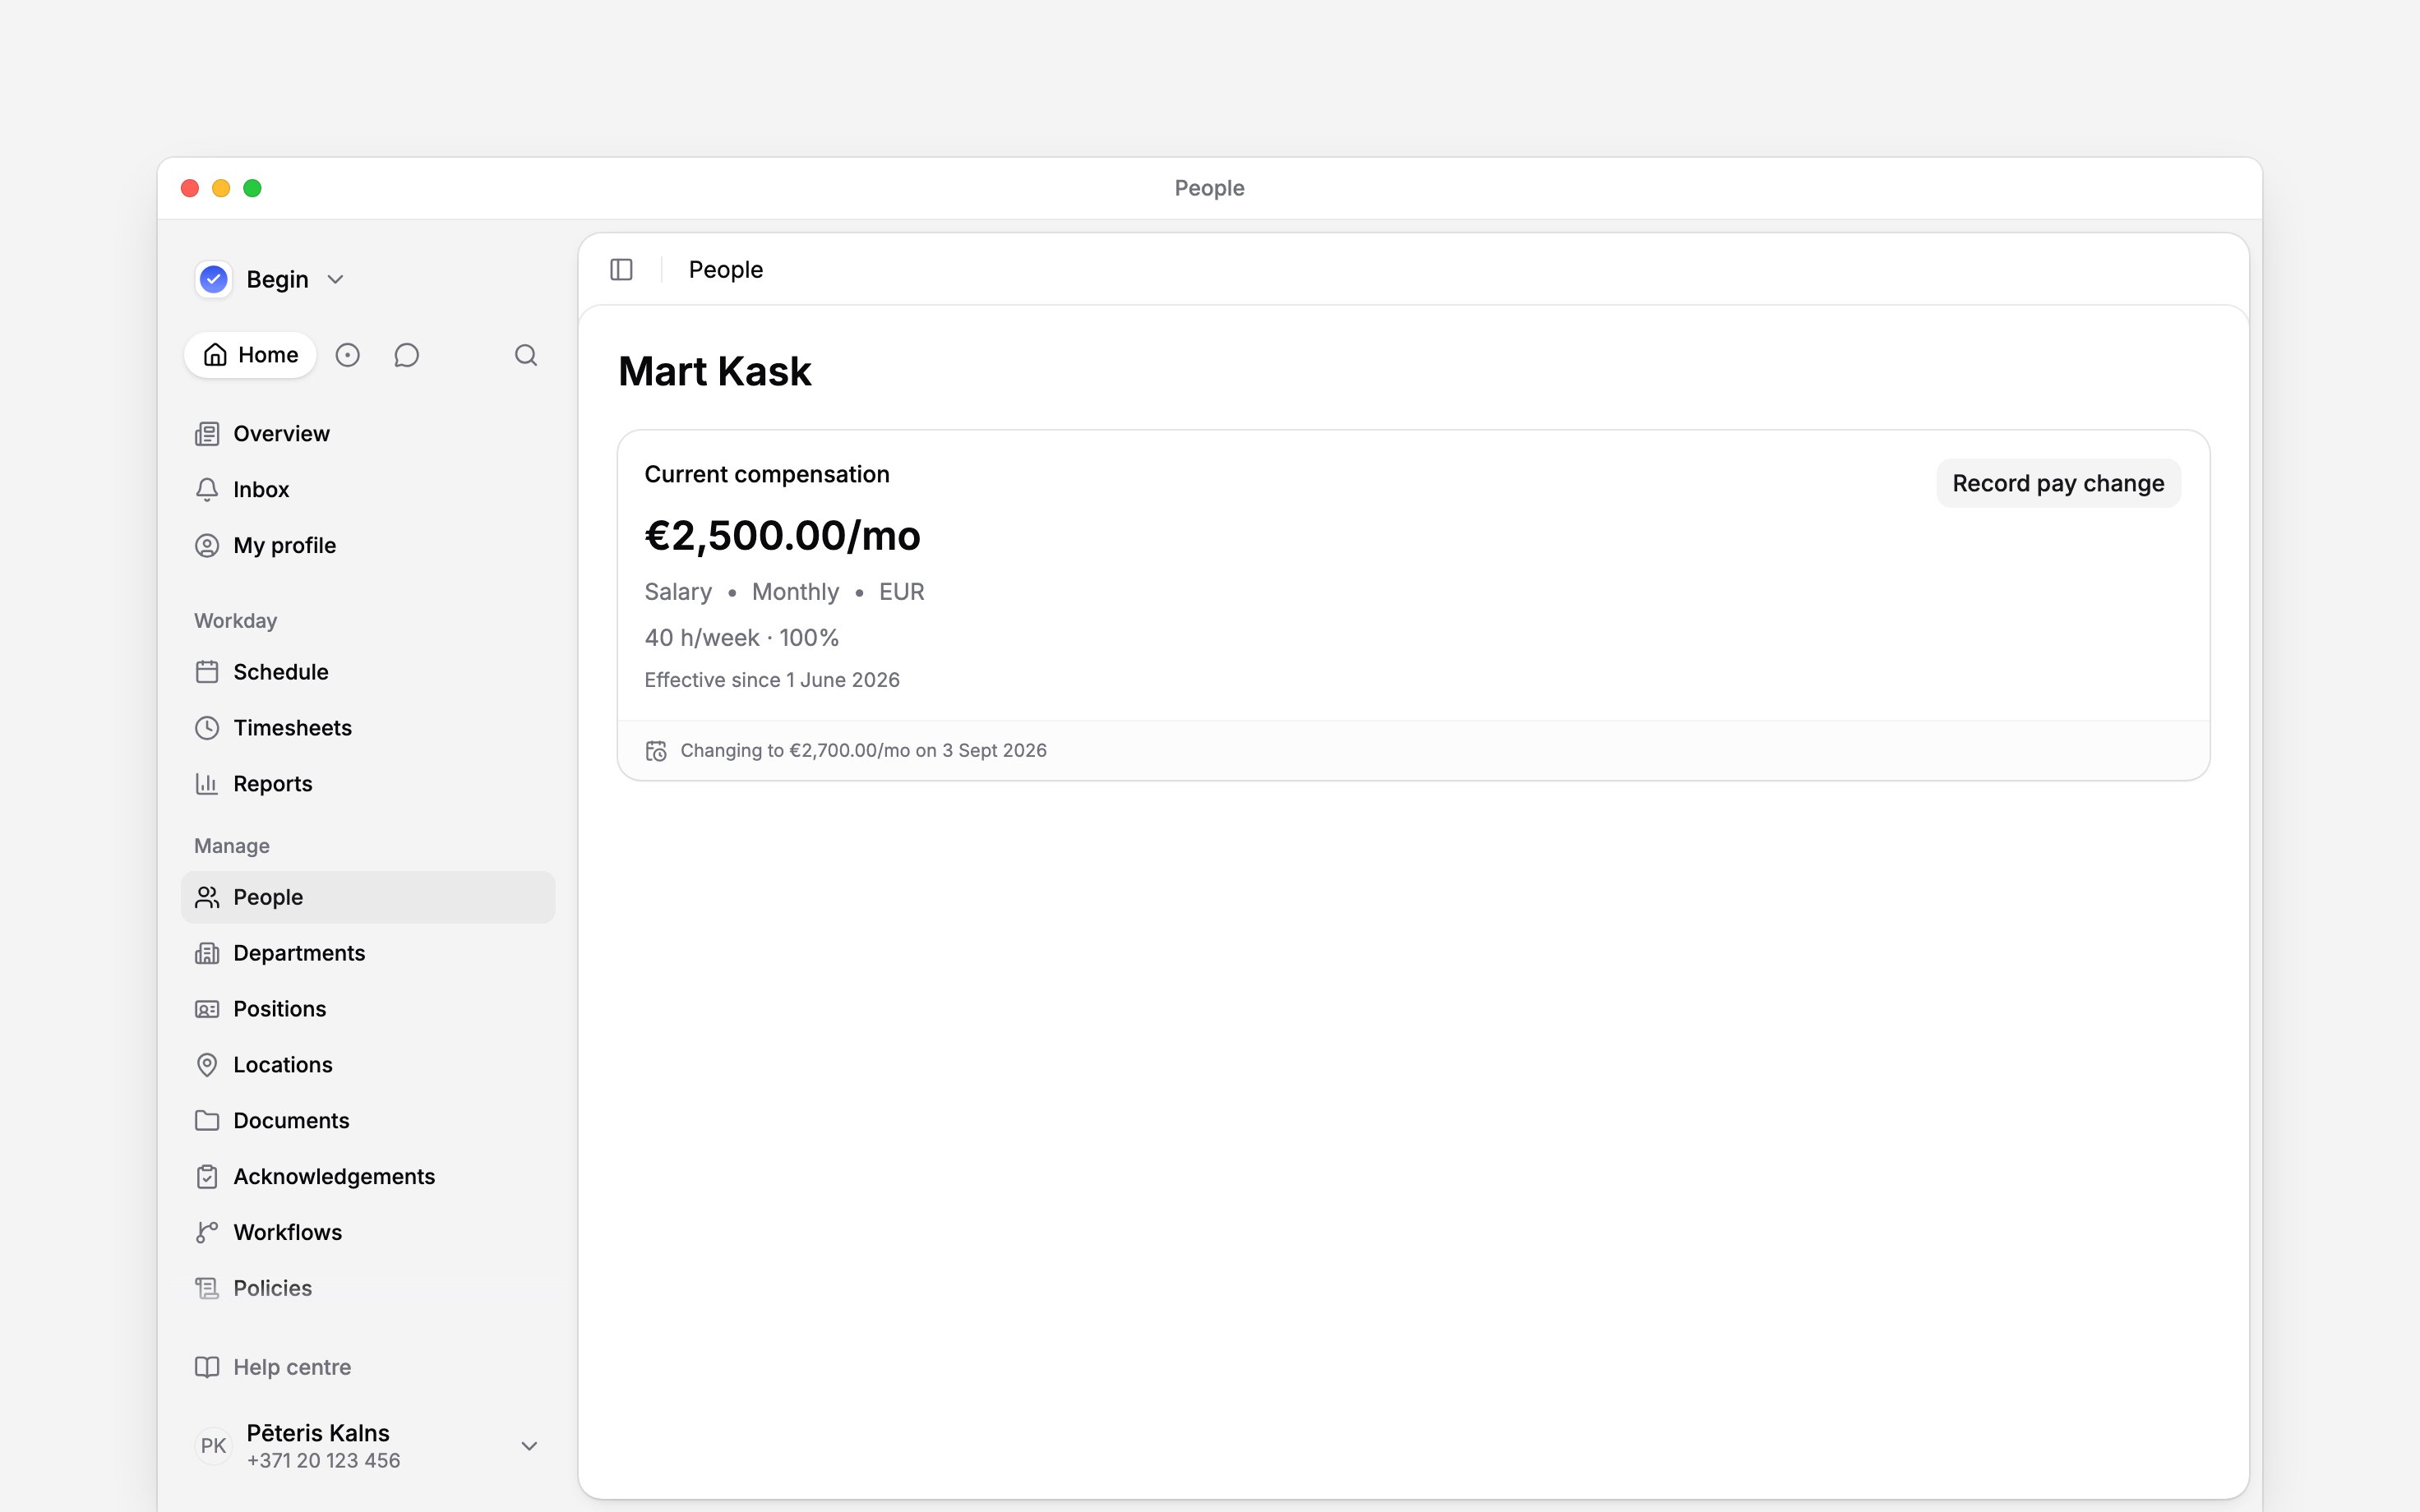
Task: Toggle the sidebar panel icon
Action: pyautogui.click(x=621, y=270)
